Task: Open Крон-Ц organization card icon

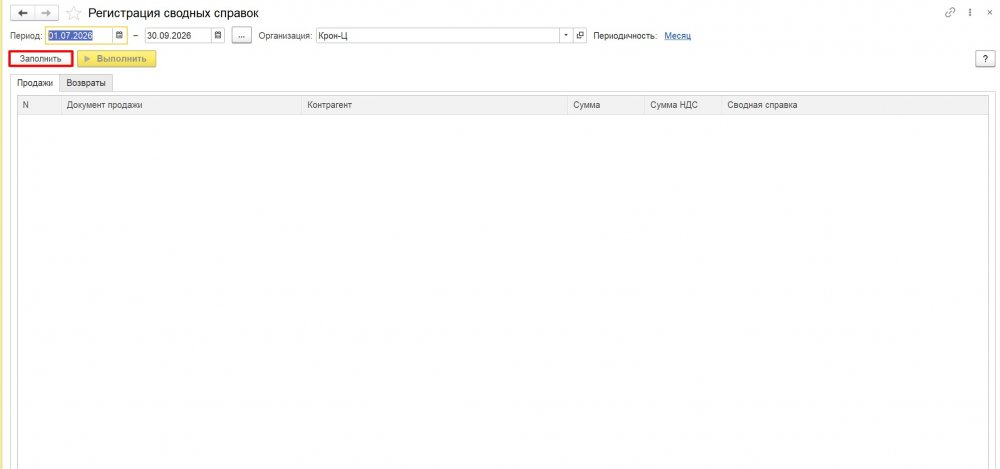Action: (x=580, y=36)
